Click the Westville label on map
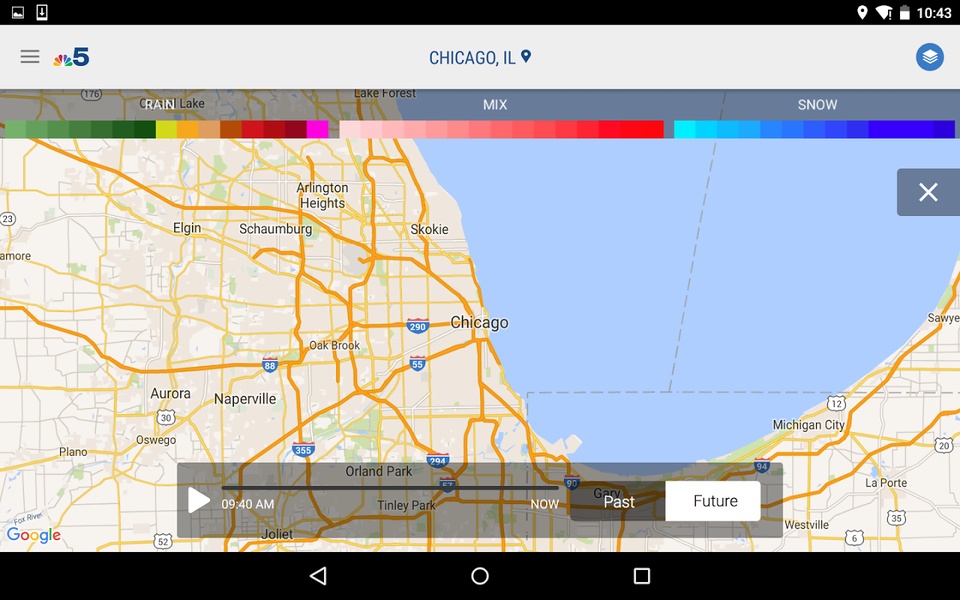The image size is (960, 600). click(x=806, y=525)
